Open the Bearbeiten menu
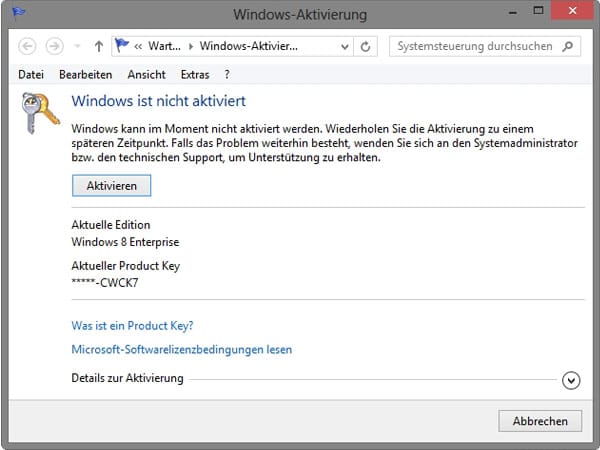Image resolution: width=600 pixels, height=450 pixels. coord(86,75)
